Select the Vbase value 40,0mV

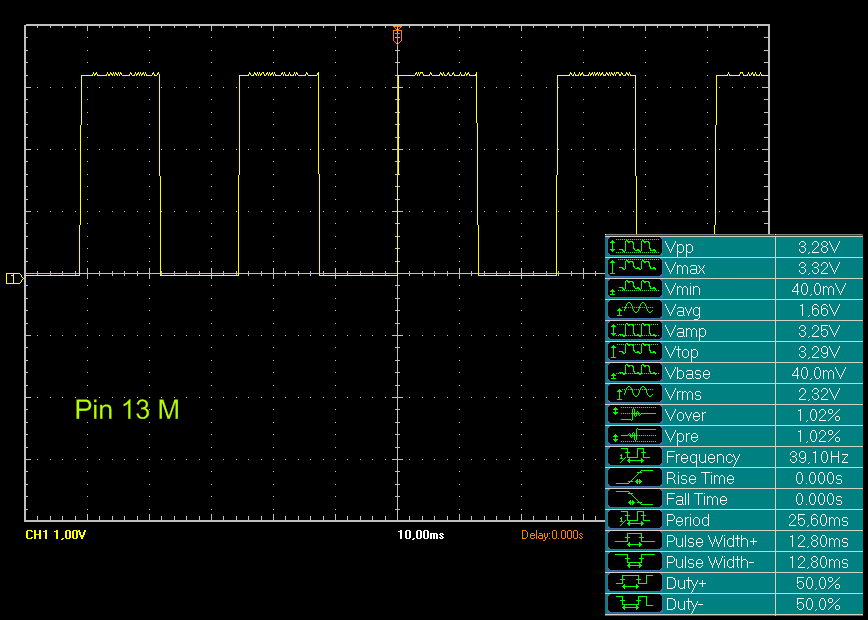(x=818, y=374)
